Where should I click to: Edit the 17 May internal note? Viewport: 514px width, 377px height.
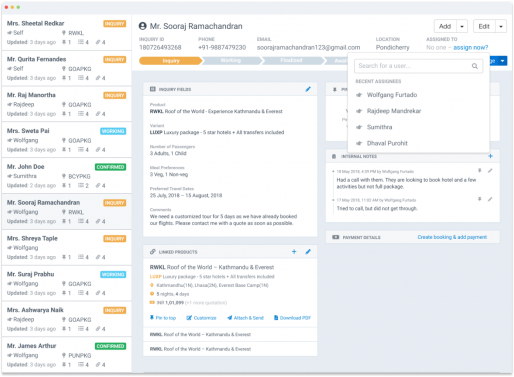point(490,199)
